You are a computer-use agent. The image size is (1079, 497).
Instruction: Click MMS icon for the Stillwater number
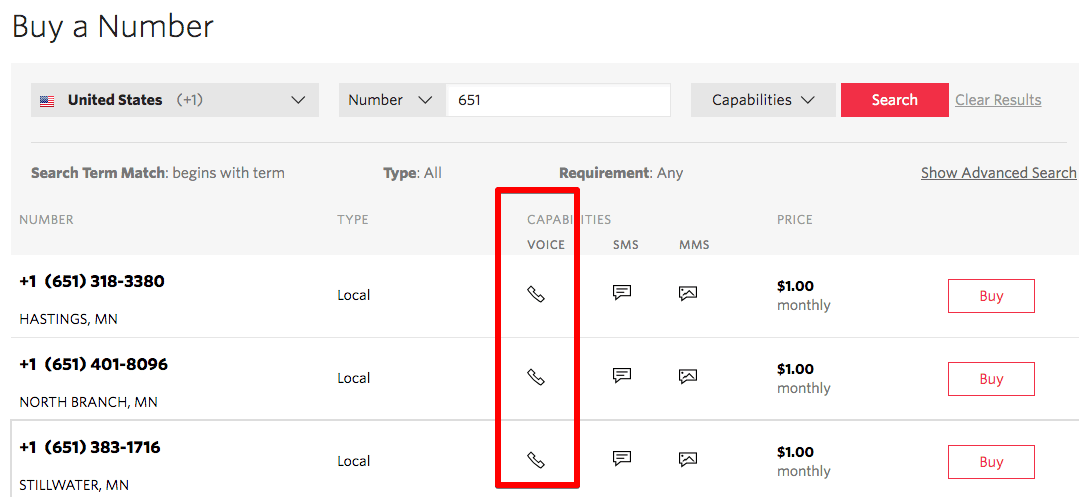coord(687,459)
